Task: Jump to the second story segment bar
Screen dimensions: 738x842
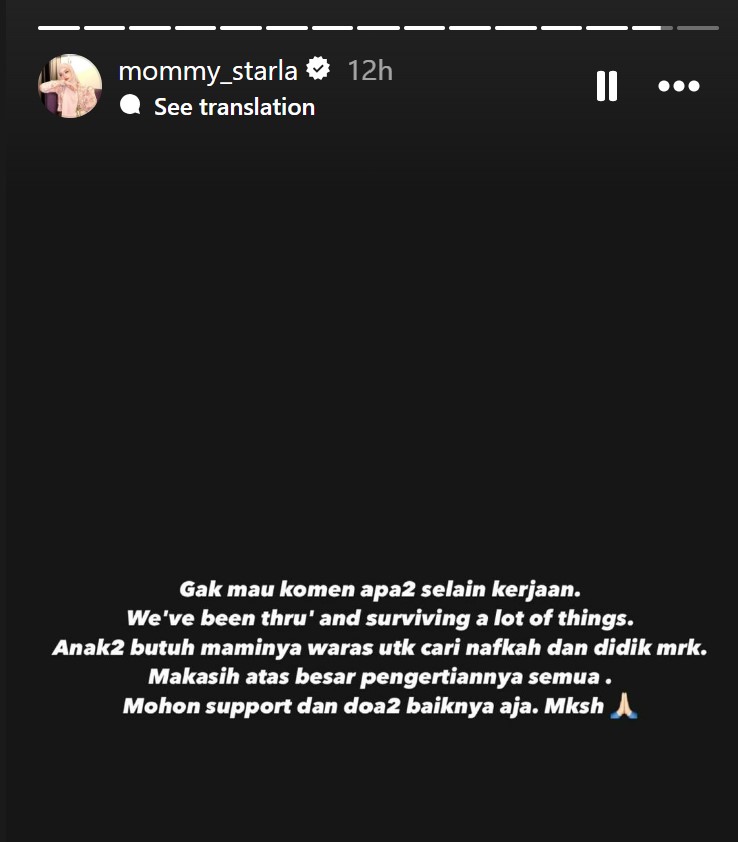Action: click(104, 27)
